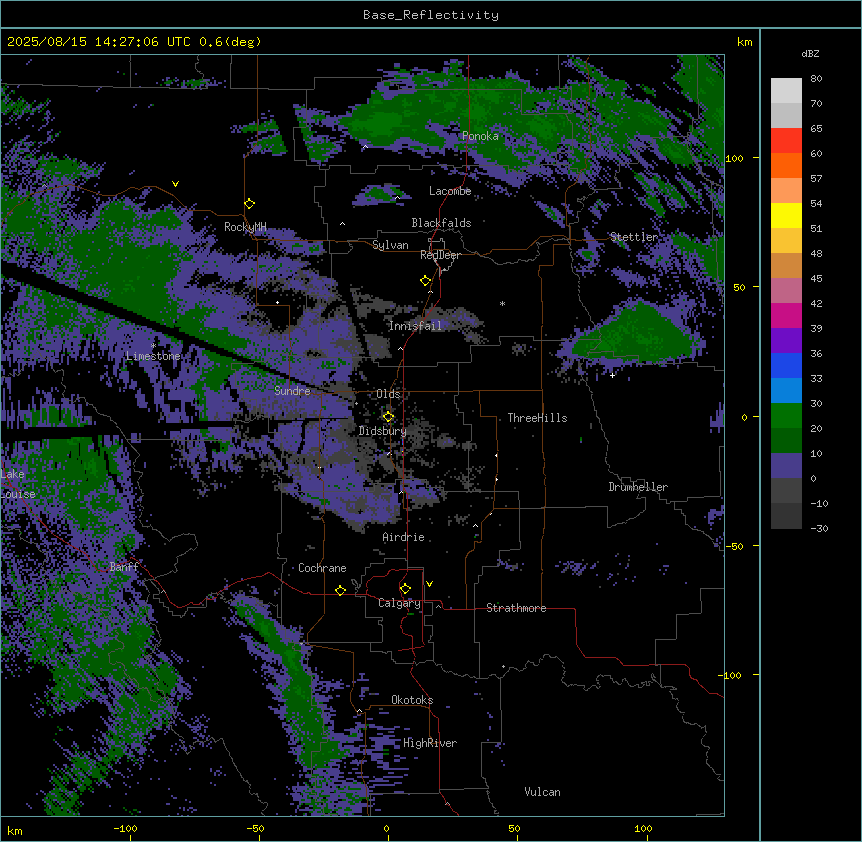
Task: Click the yellow diamond marker above Calgary label
Action: tap(405, 589)
